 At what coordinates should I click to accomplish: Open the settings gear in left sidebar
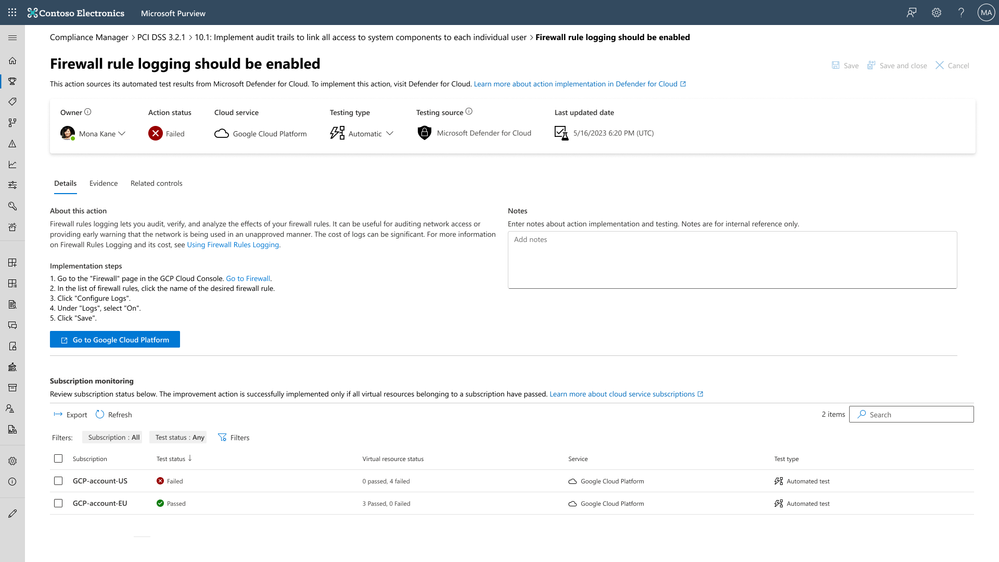pos(12,461)
